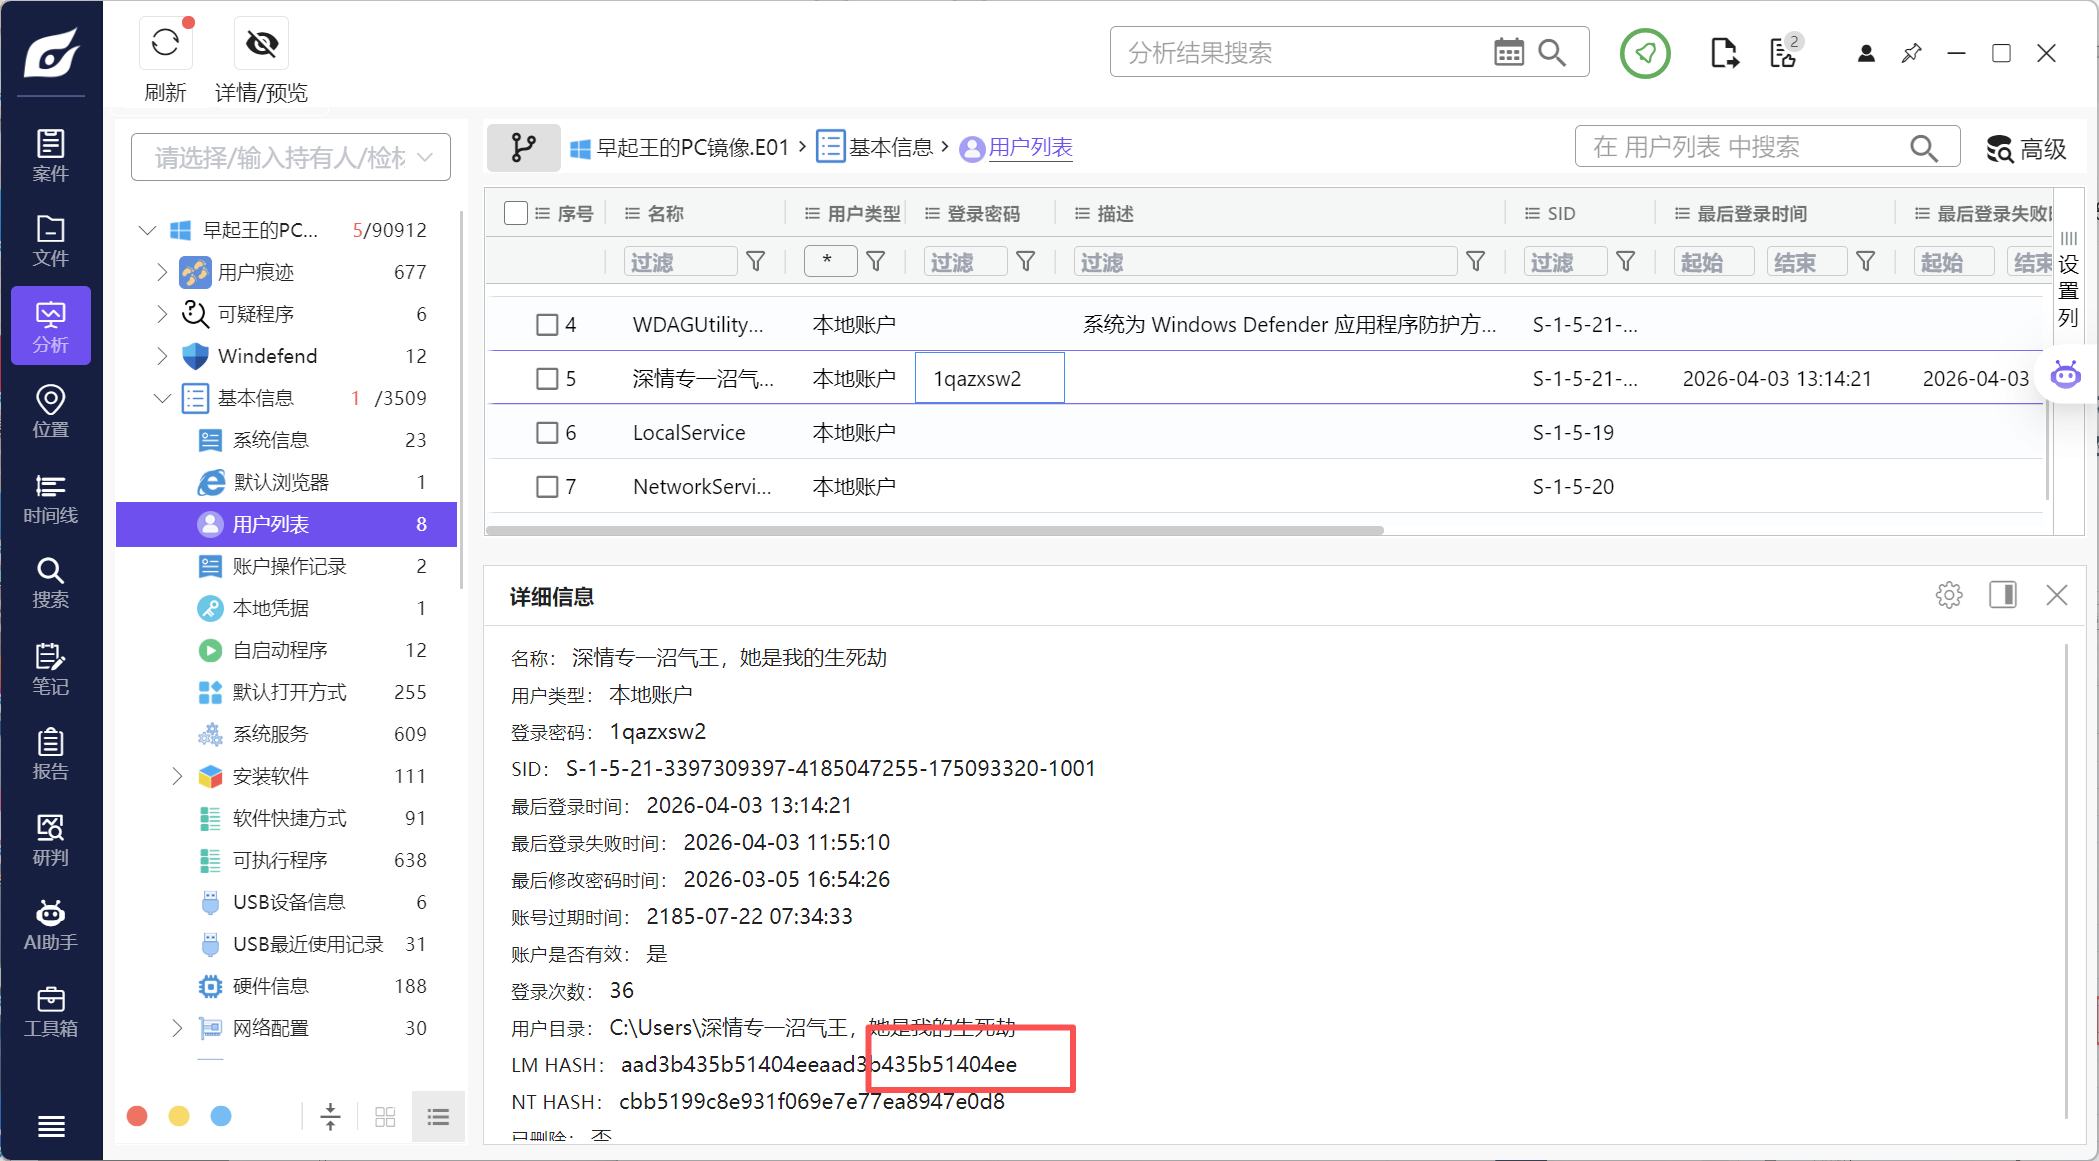The height and width of the screenshot is (1161, 2099).
Task: Click the red color tag dot
Action: tap(138, 1116)
